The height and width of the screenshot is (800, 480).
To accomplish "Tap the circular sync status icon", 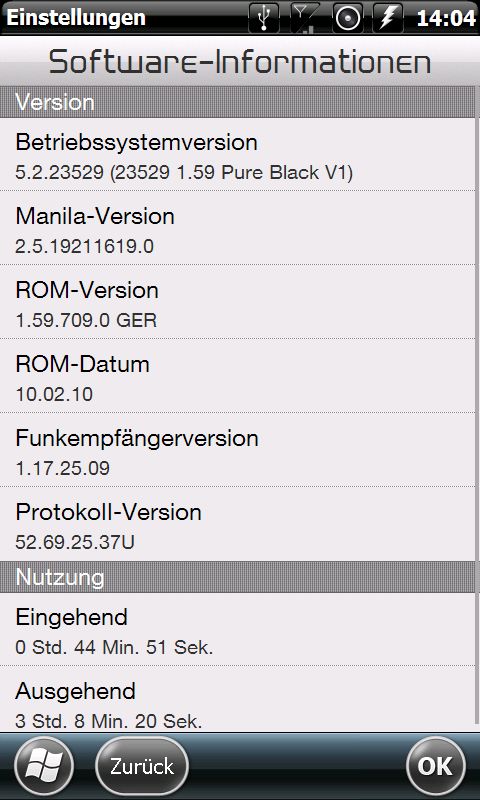I will (347, 18).
